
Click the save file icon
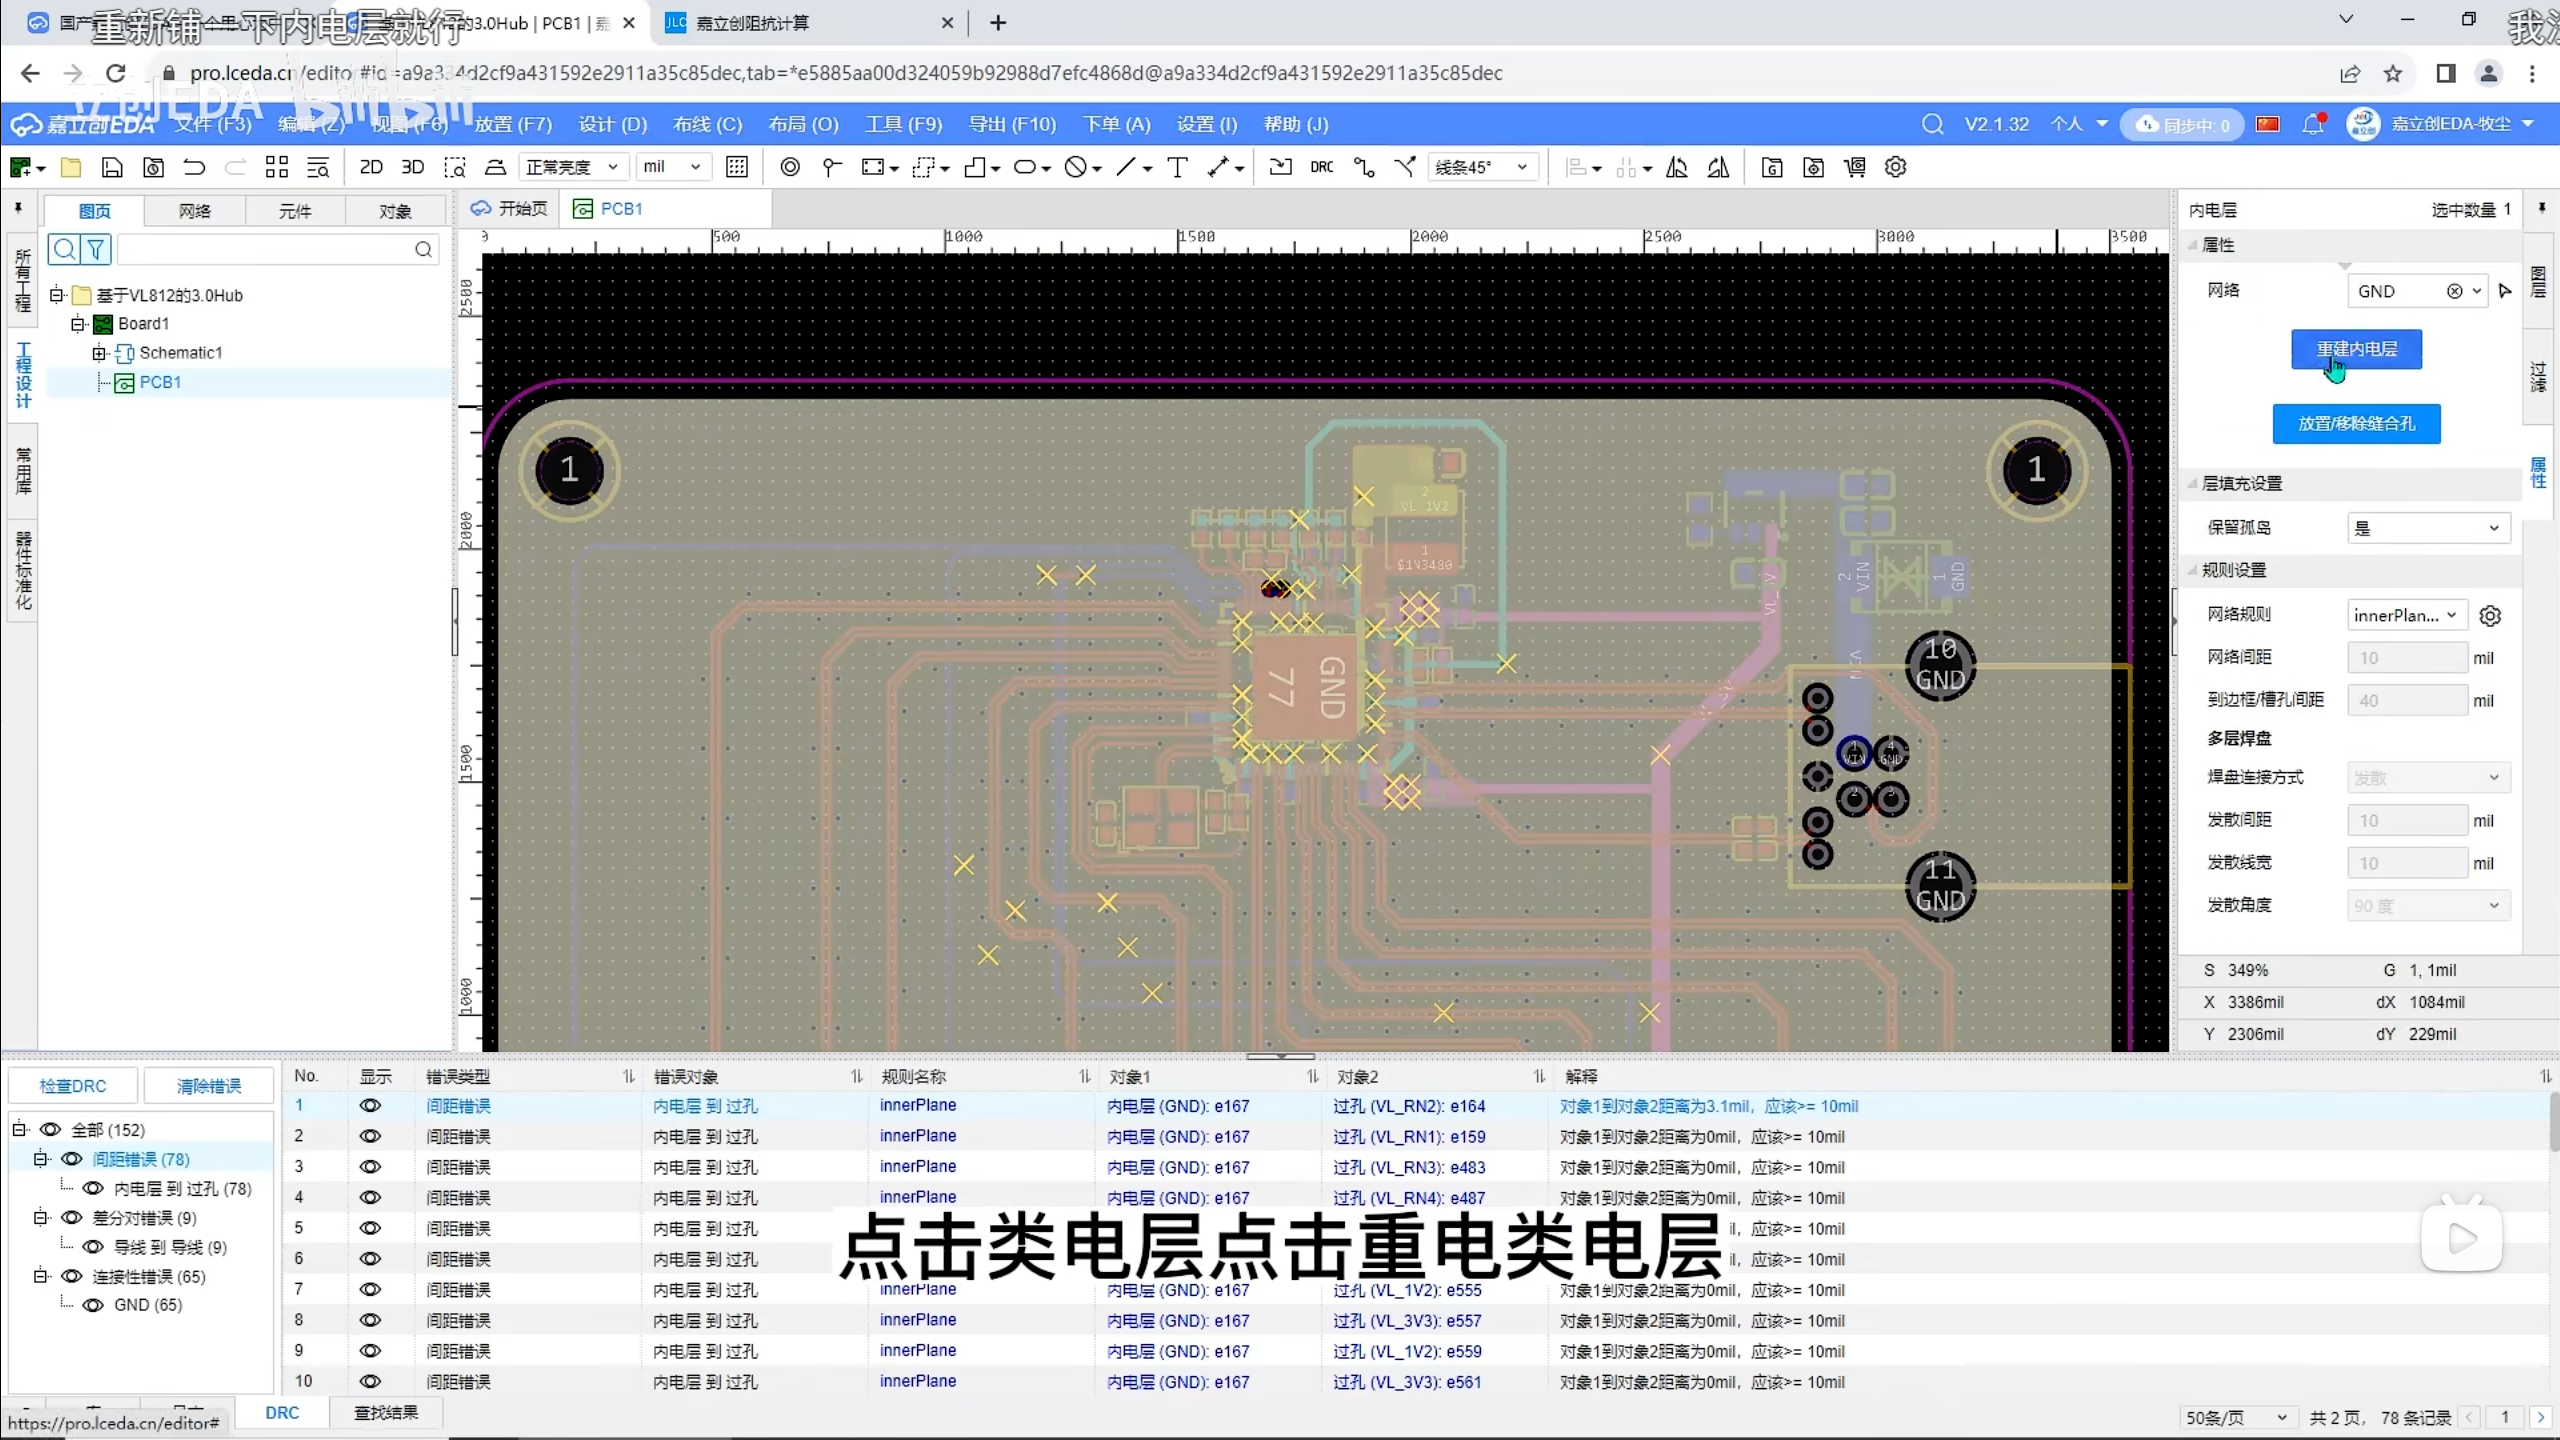(112, 167)
